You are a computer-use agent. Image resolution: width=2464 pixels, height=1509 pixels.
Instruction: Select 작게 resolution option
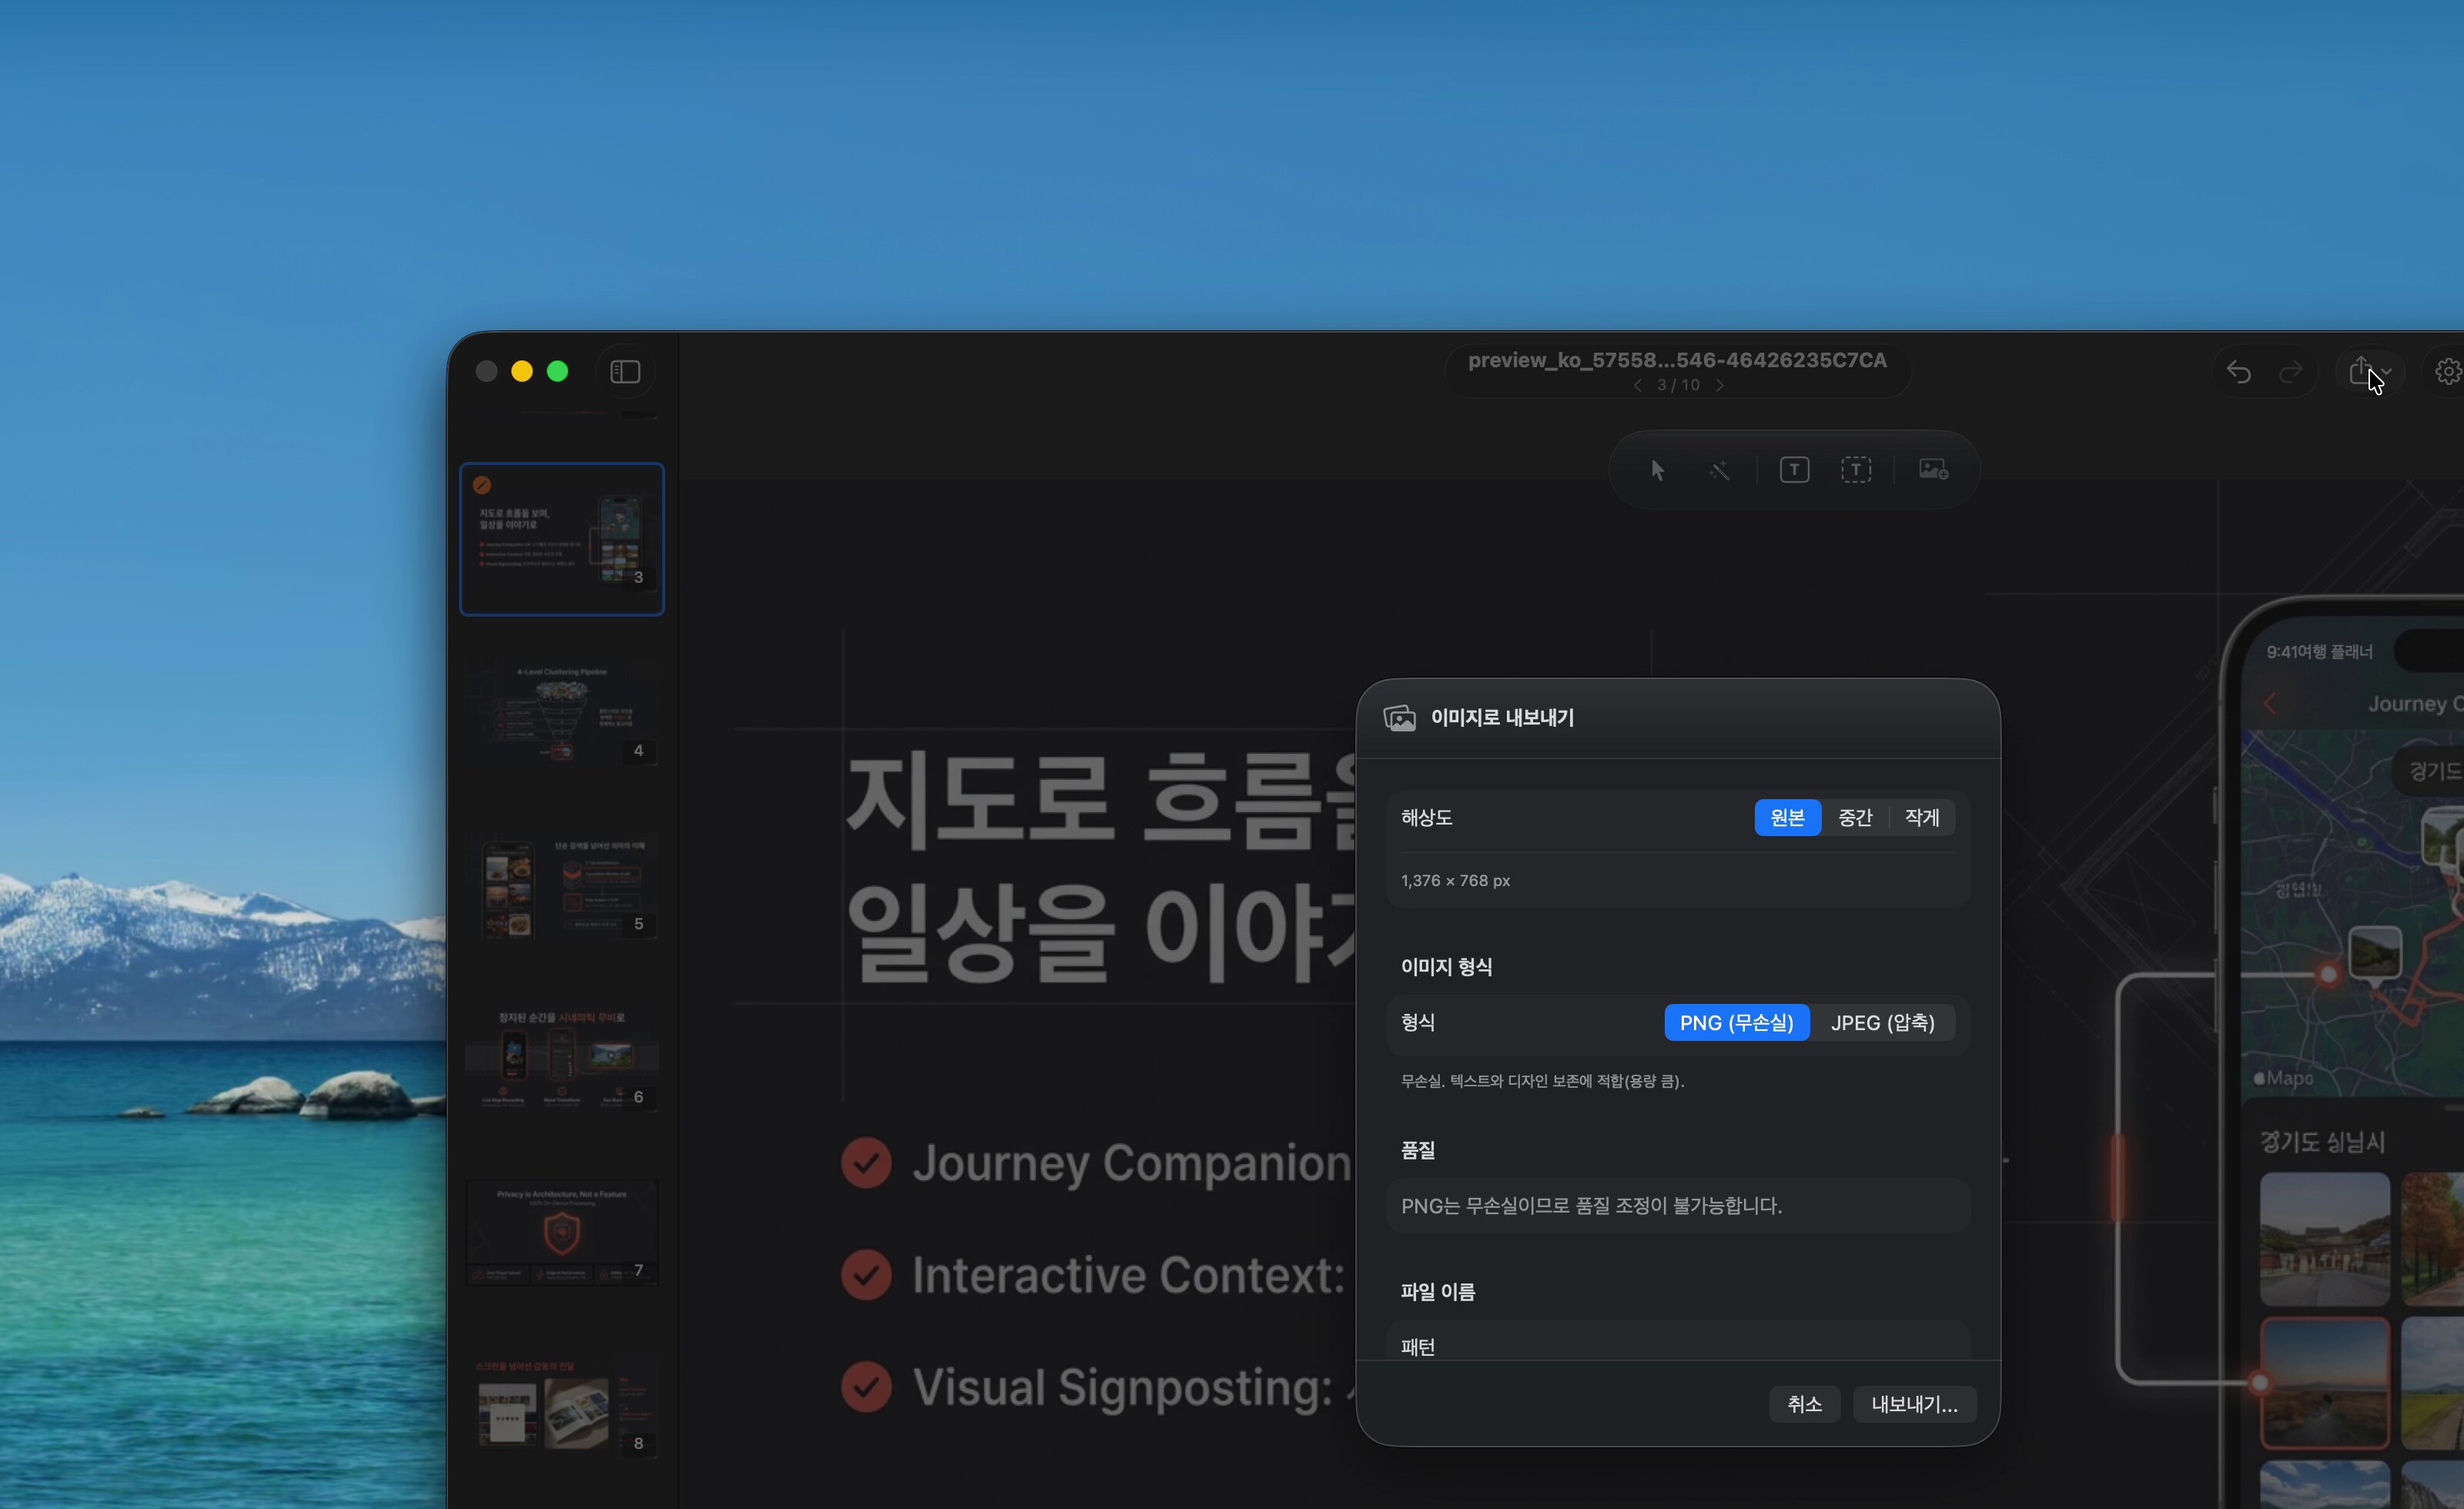(1922, 818)
